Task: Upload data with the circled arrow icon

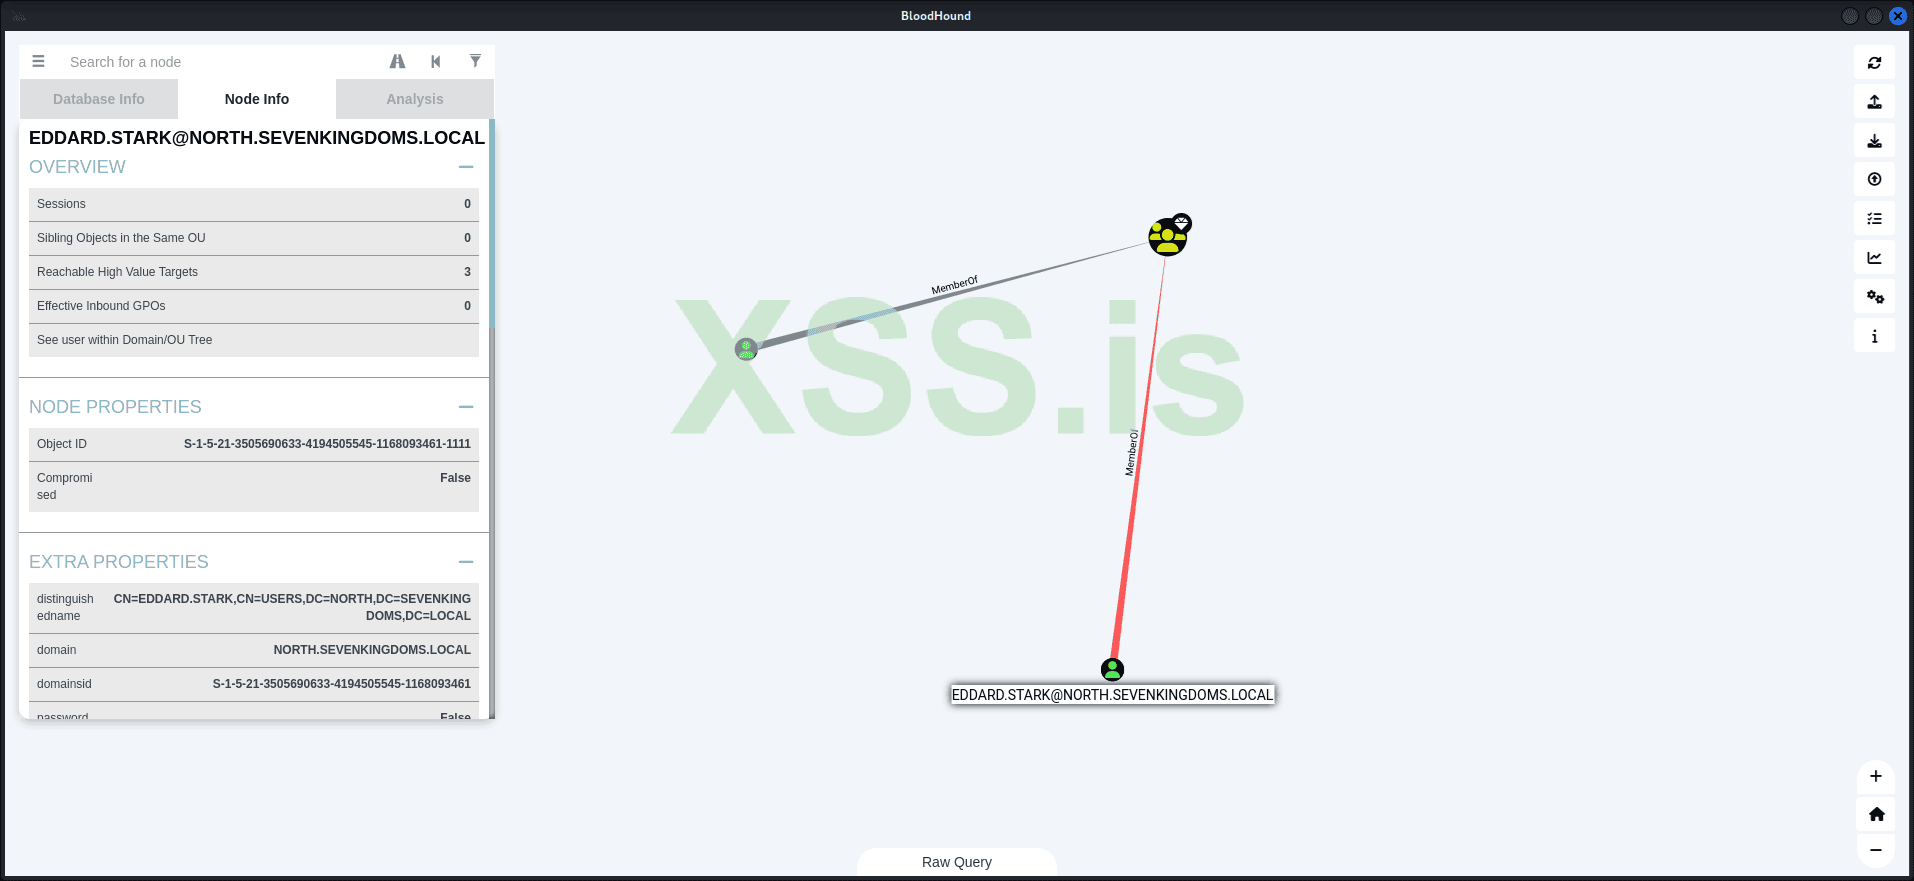Action: 1874,179
